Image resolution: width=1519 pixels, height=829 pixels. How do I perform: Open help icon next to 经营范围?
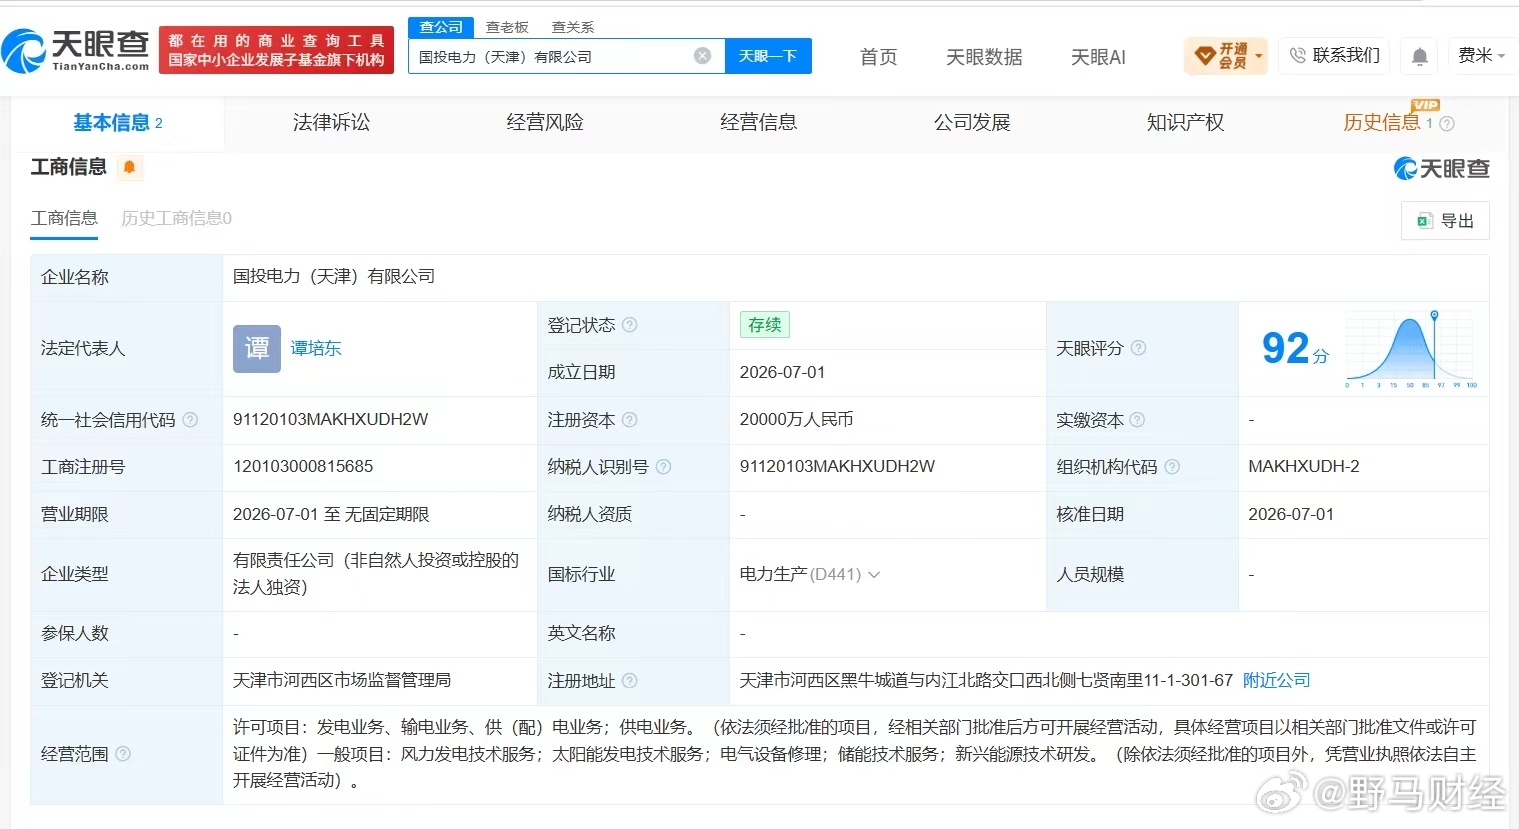tap(123, 754)
